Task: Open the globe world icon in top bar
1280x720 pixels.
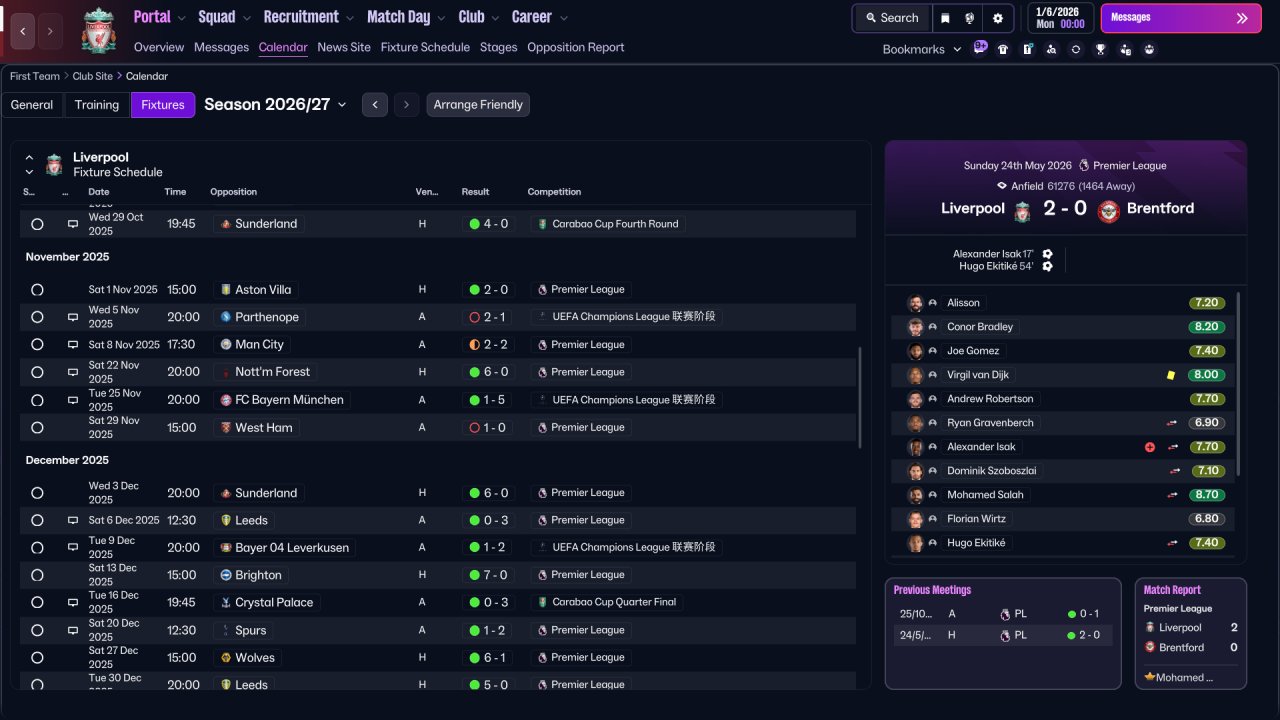Action: (x=970, y=18)
